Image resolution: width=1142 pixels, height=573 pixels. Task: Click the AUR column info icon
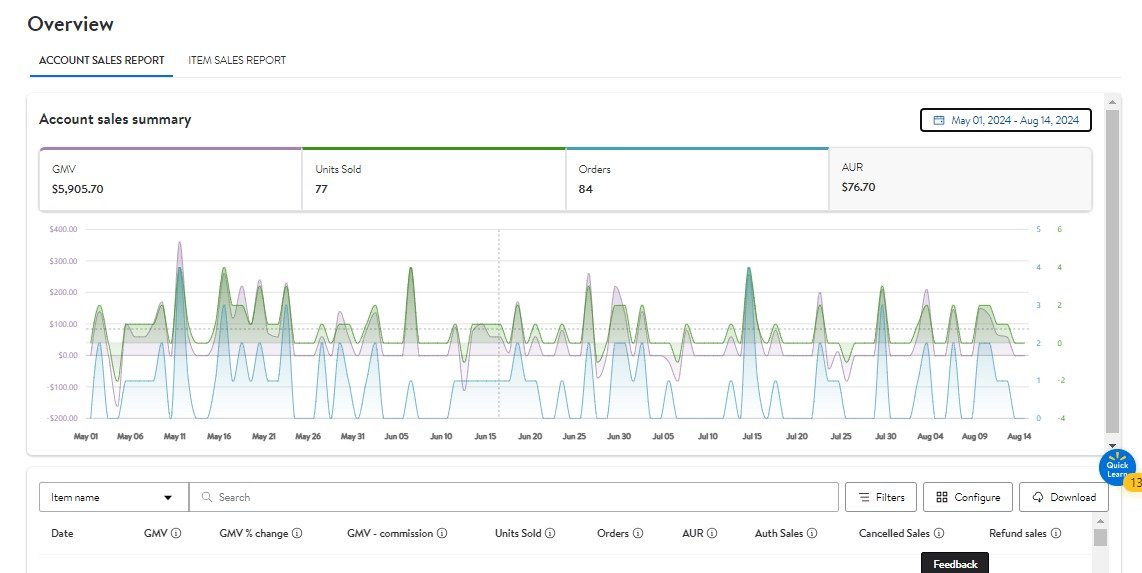(x=712, y=534)
